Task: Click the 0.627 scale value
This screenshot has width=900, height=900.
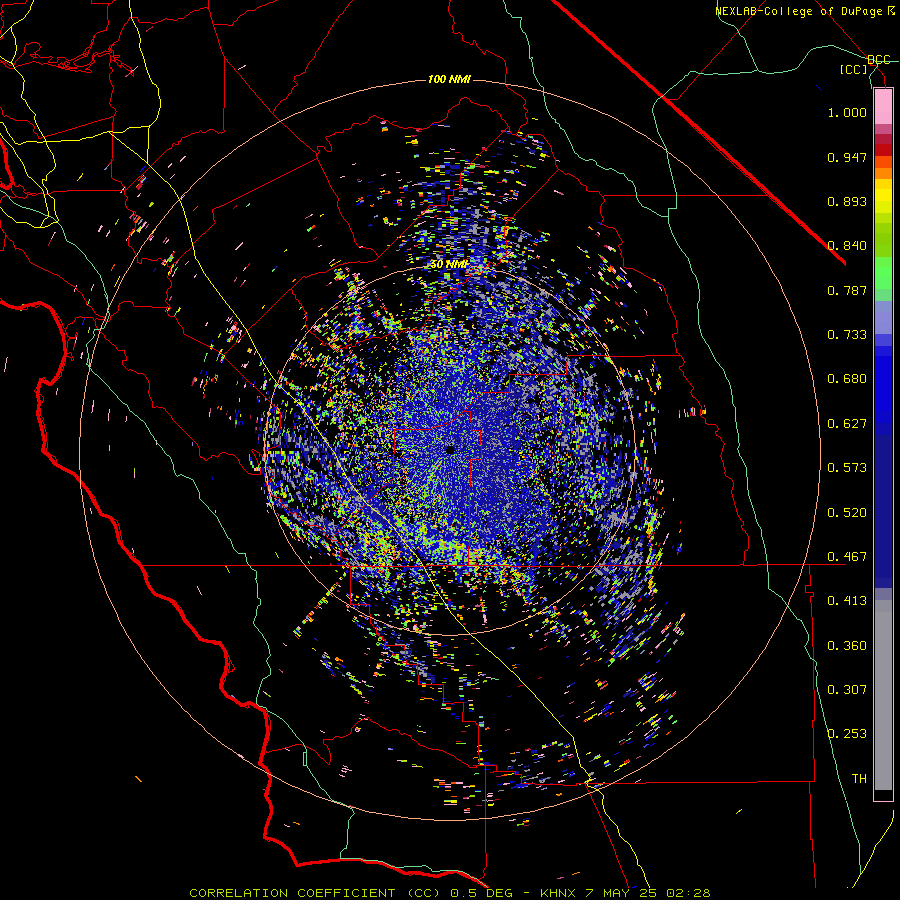Action: pos(847,424)
